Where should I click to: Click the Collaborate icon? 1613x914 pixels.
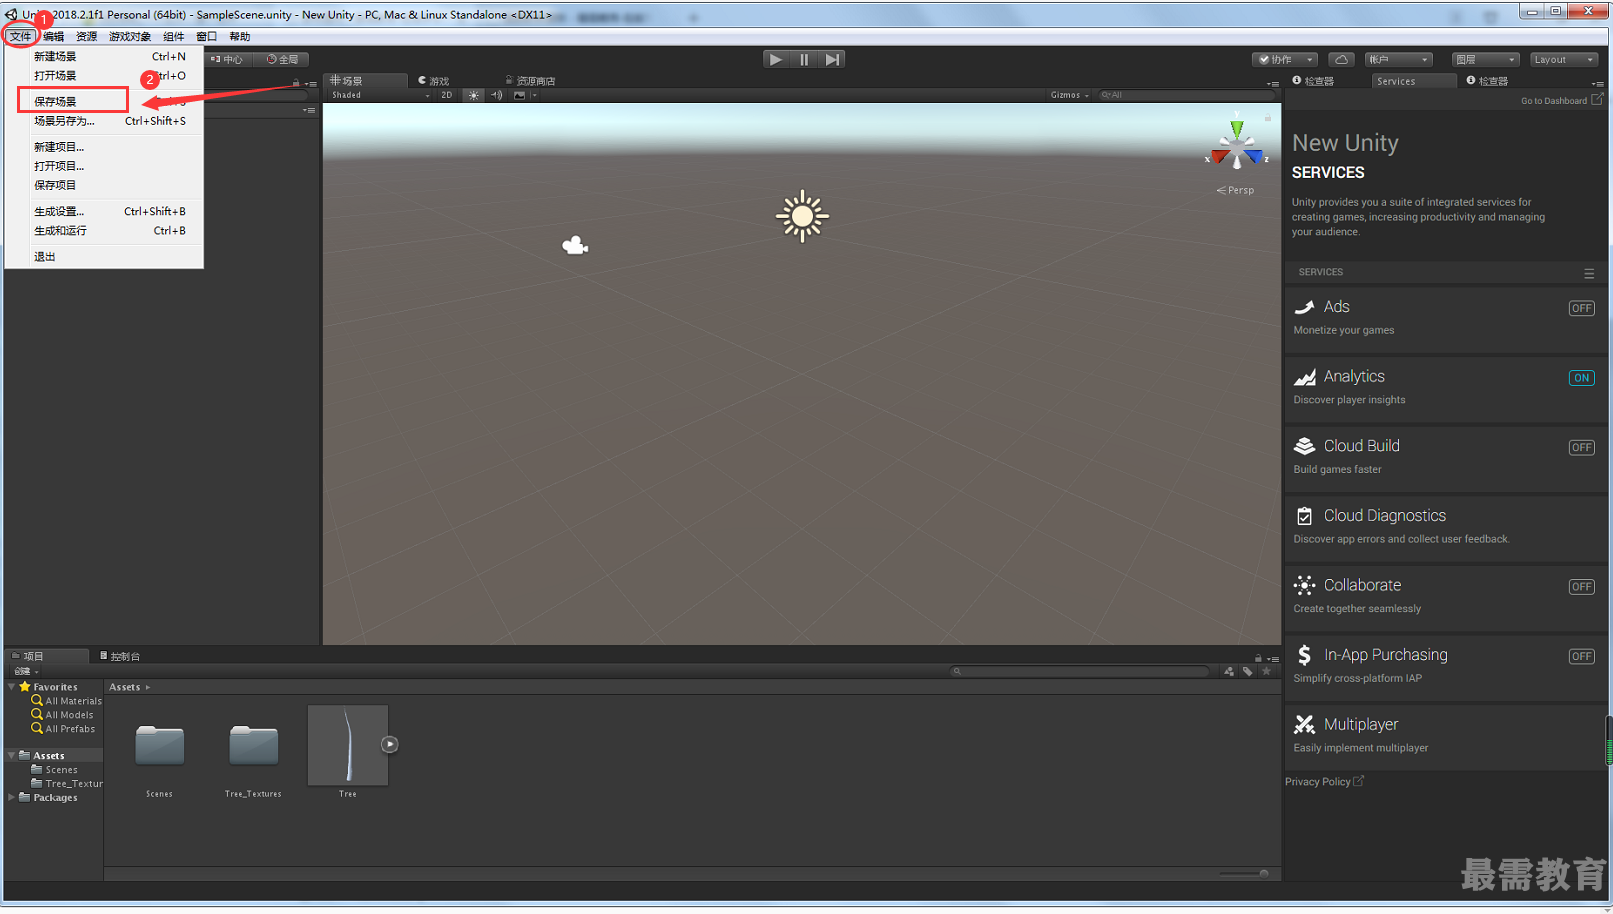[1304, 585]
